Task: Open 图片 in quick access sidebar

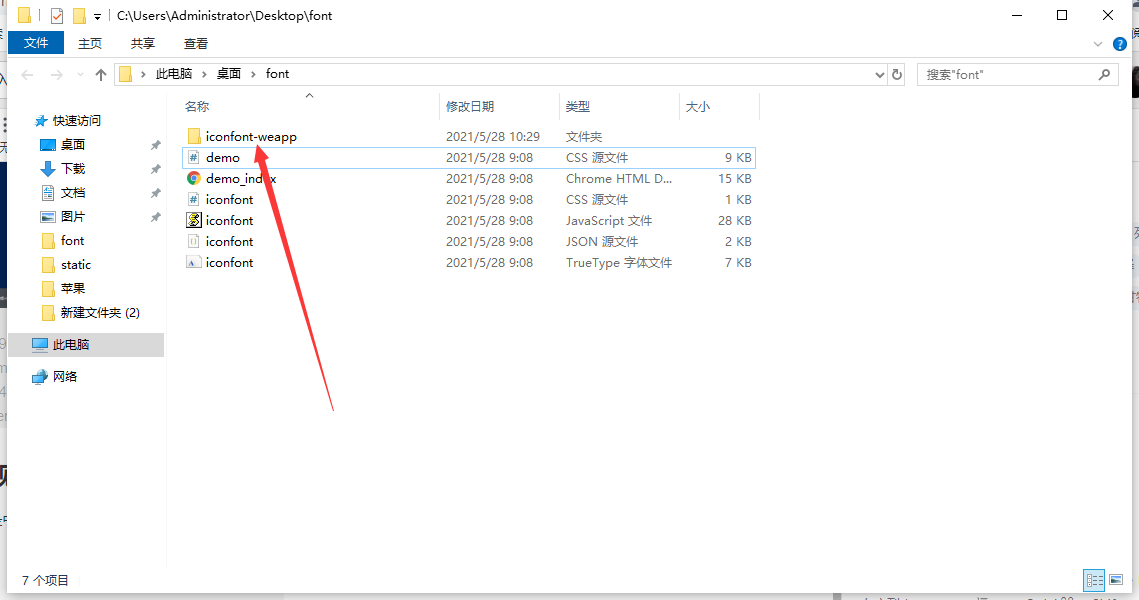Action: (73, 216)
